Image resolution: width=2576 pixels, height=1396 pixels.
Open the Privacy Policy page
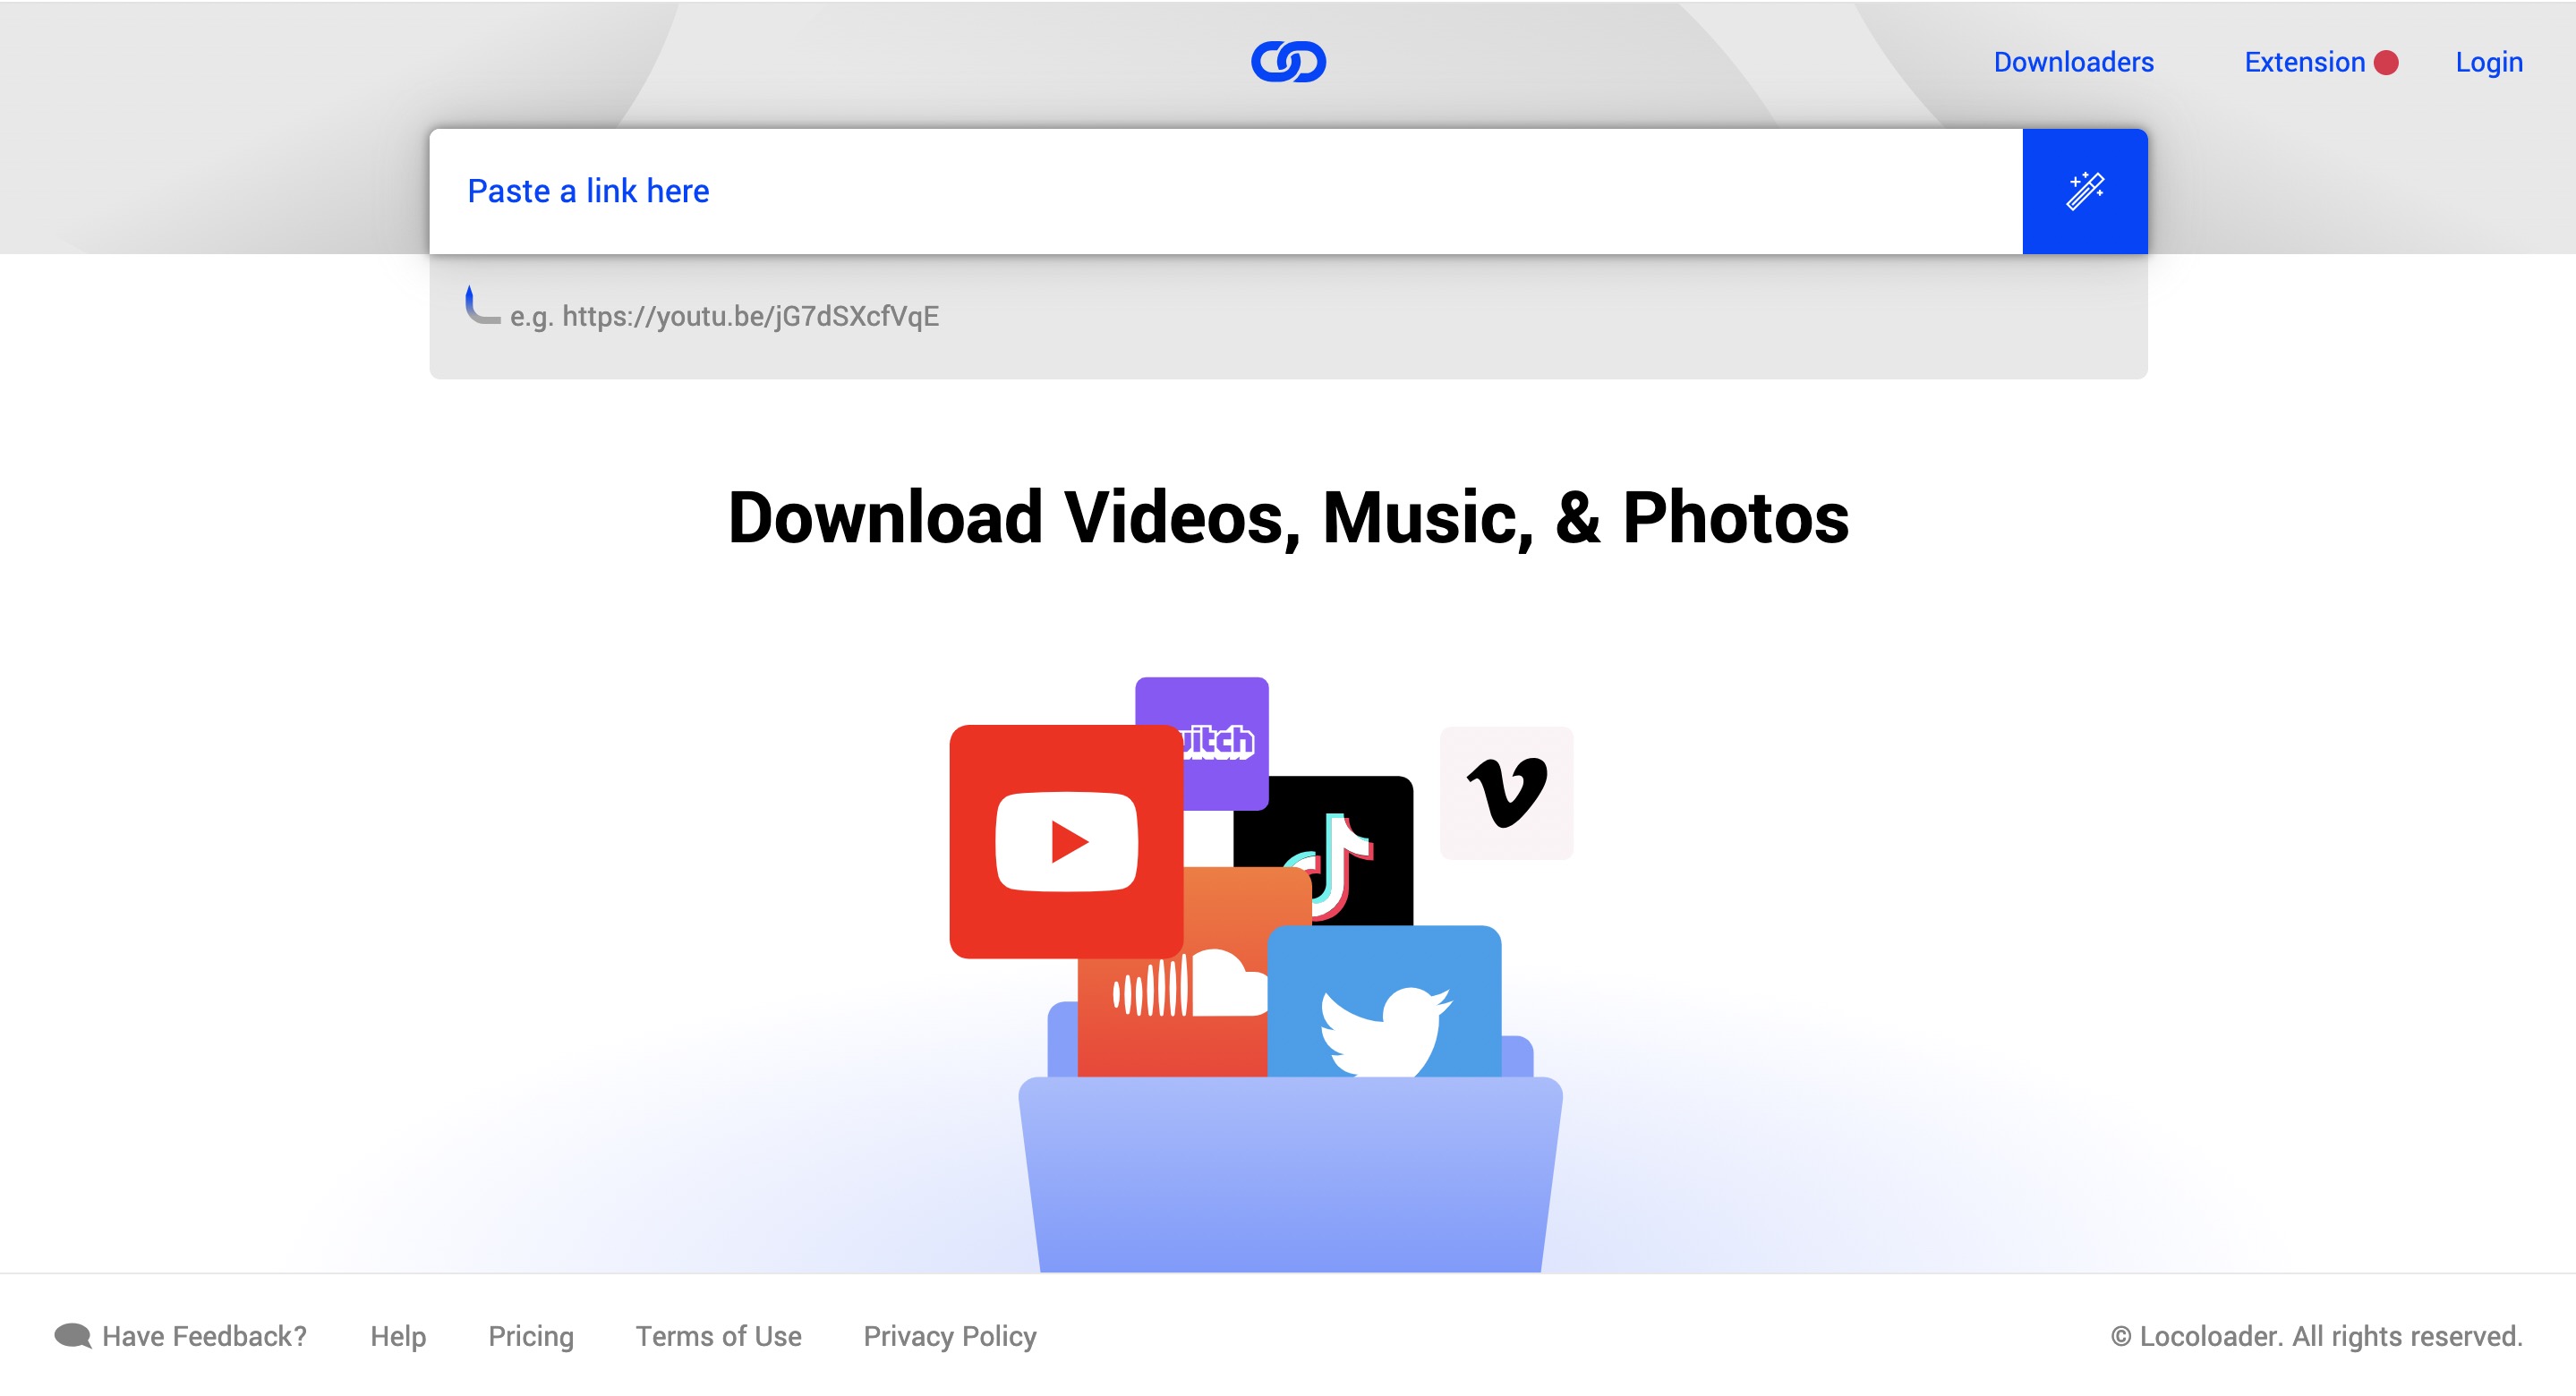point(950,1336)
